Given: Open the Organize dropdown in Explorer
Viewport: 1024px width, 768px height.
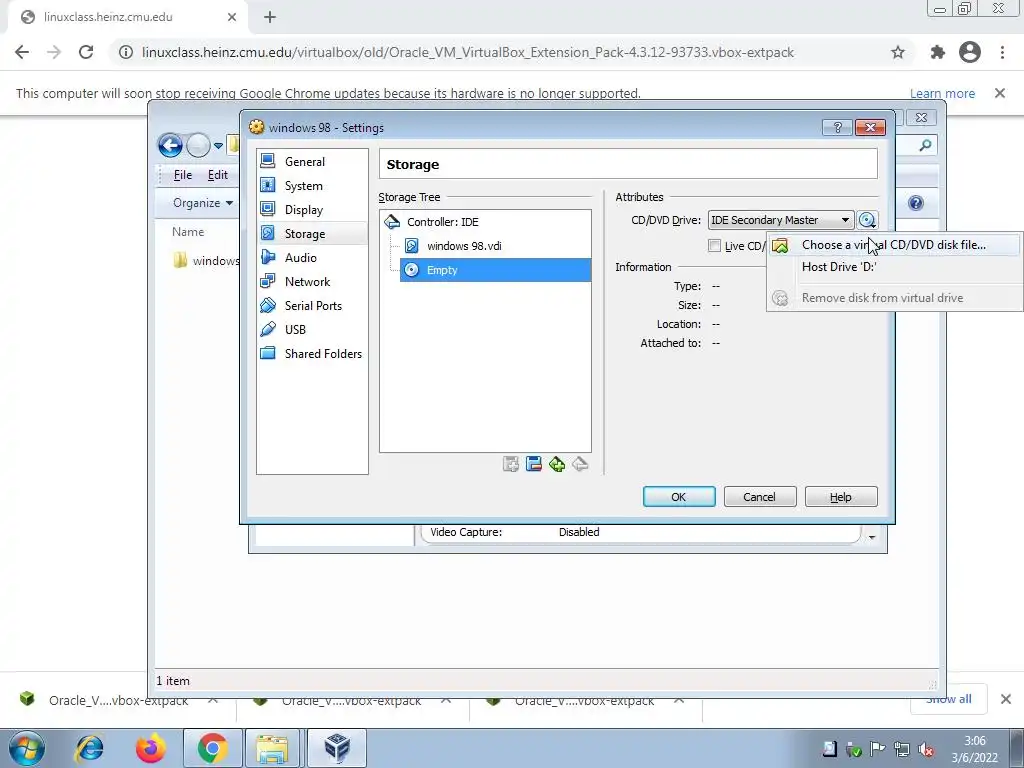Looking at the screenshot, I should point(203,203).
